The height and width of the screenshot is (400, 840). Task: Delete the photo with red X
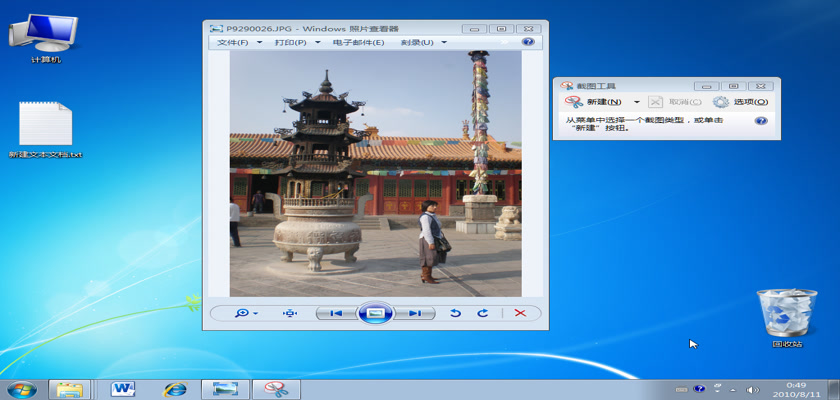520,313
